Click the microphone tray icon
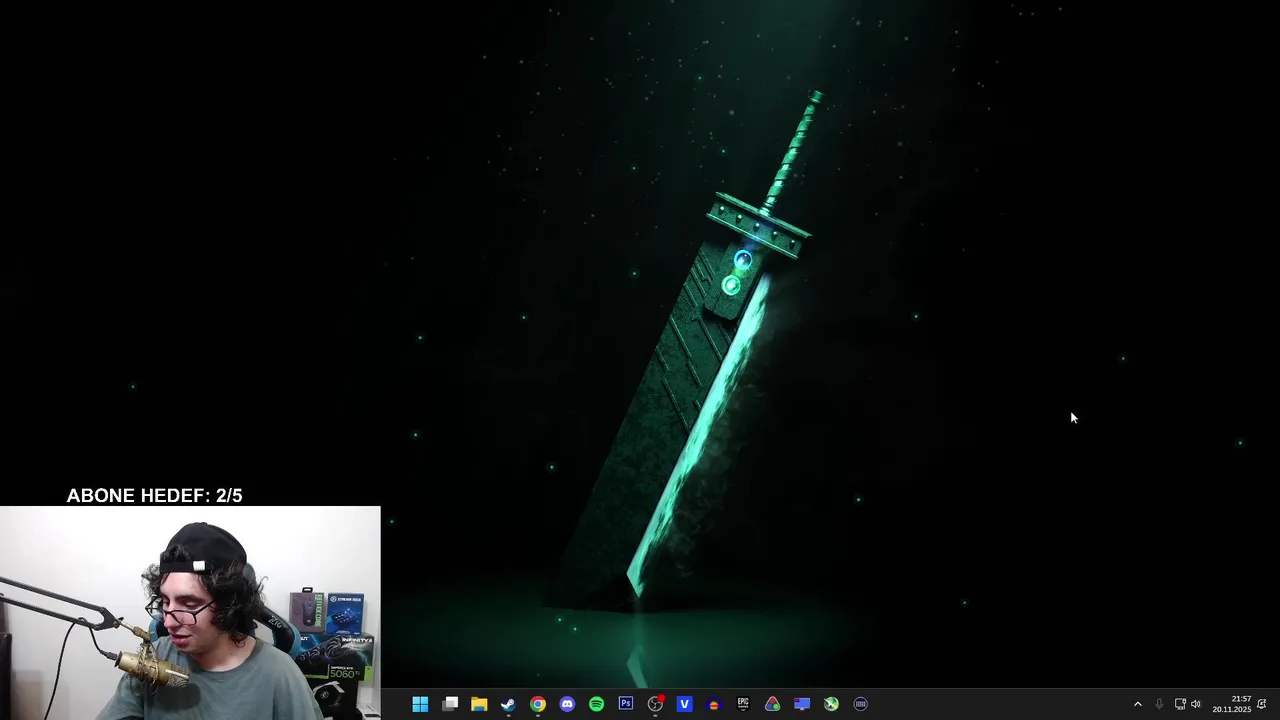1280x720 pixels. click(1159, 704)
